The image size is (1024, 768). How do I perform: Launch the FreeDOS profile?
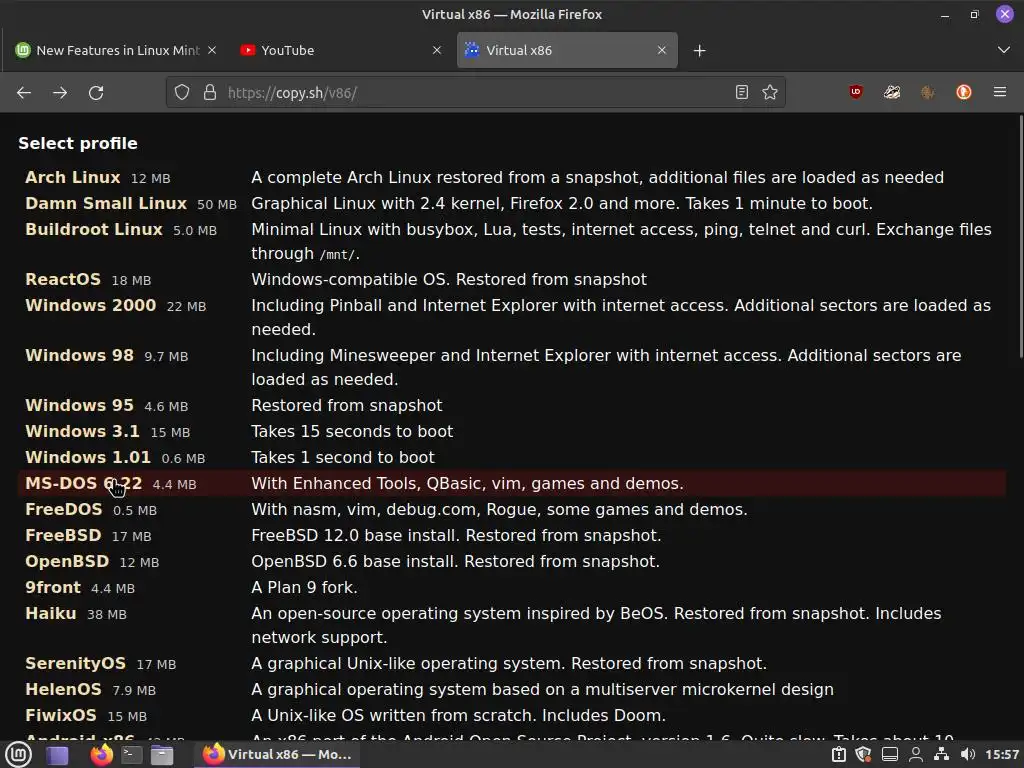(63, 509)
